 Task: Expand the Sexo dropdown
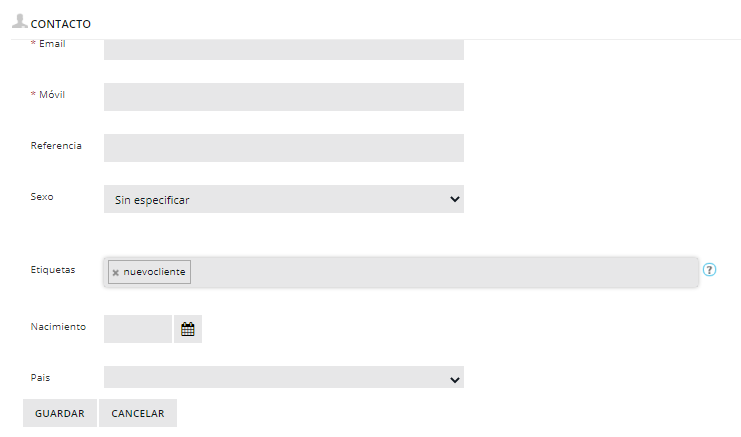[x=283, y=199]
